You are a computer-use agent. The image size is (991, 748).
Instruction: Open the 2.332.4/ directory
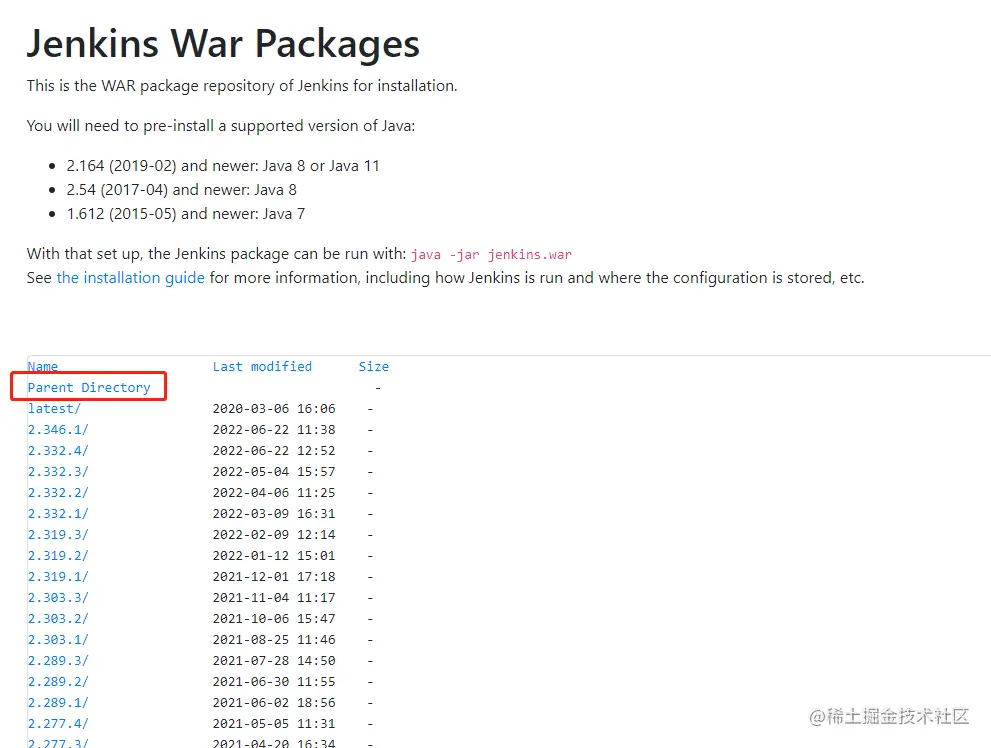(58, 450)
